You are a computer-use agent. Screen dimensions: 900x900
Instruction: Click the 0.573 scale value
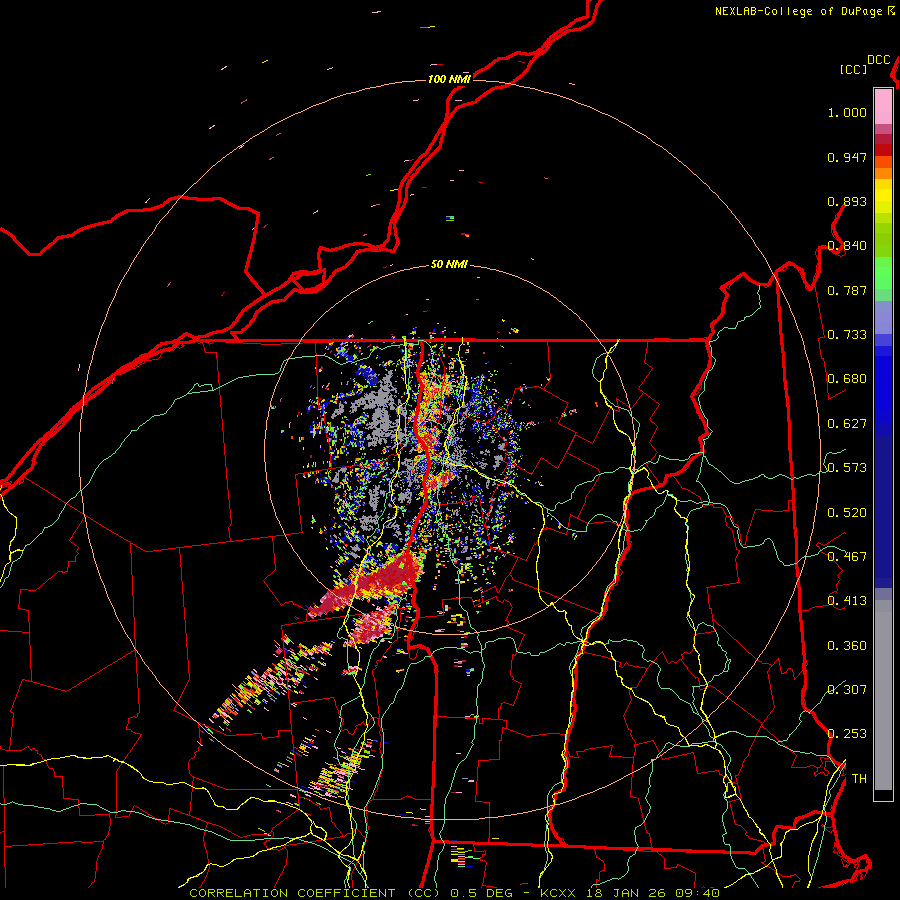tap(847, 468)
